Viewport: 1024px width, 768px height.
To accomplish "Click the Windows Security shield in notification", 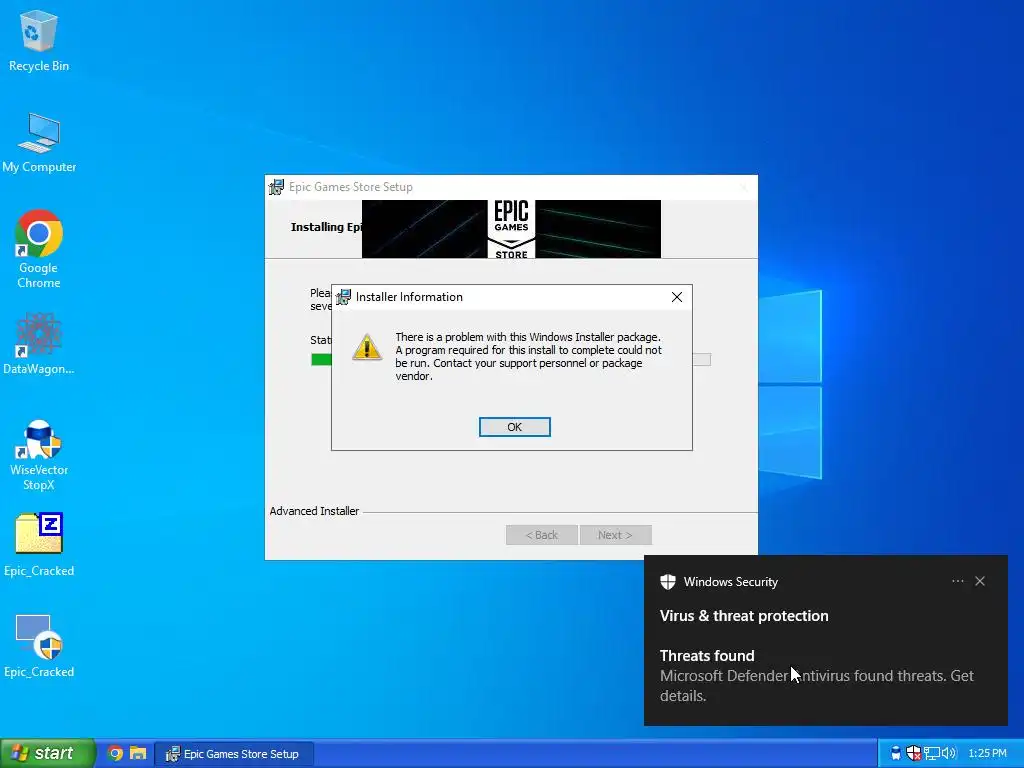I will tap(667, 582).
